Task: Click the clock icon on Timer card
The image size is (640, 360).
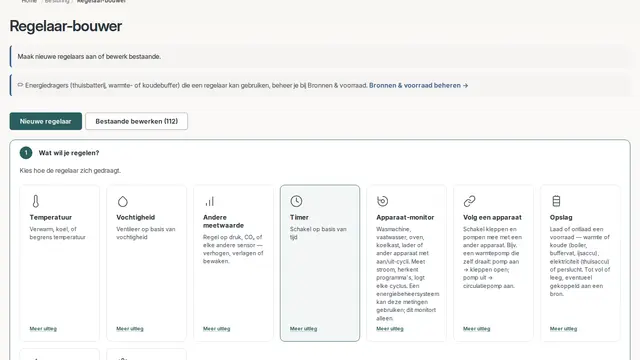Action: click(296, 201)
